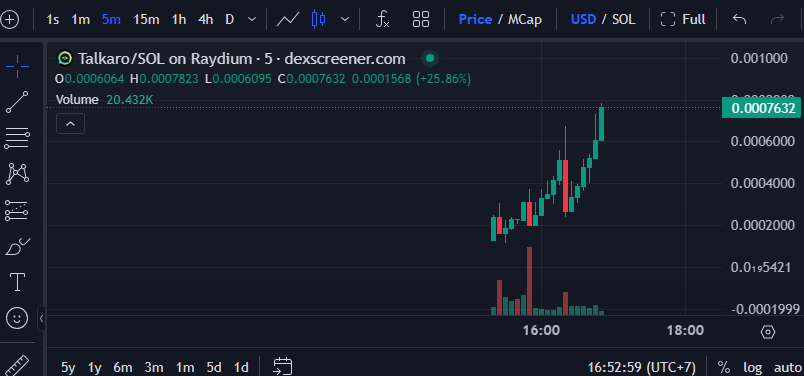Click the green market status dot
This screenshot has width=804, height=376.
click(x=430, y=58)
